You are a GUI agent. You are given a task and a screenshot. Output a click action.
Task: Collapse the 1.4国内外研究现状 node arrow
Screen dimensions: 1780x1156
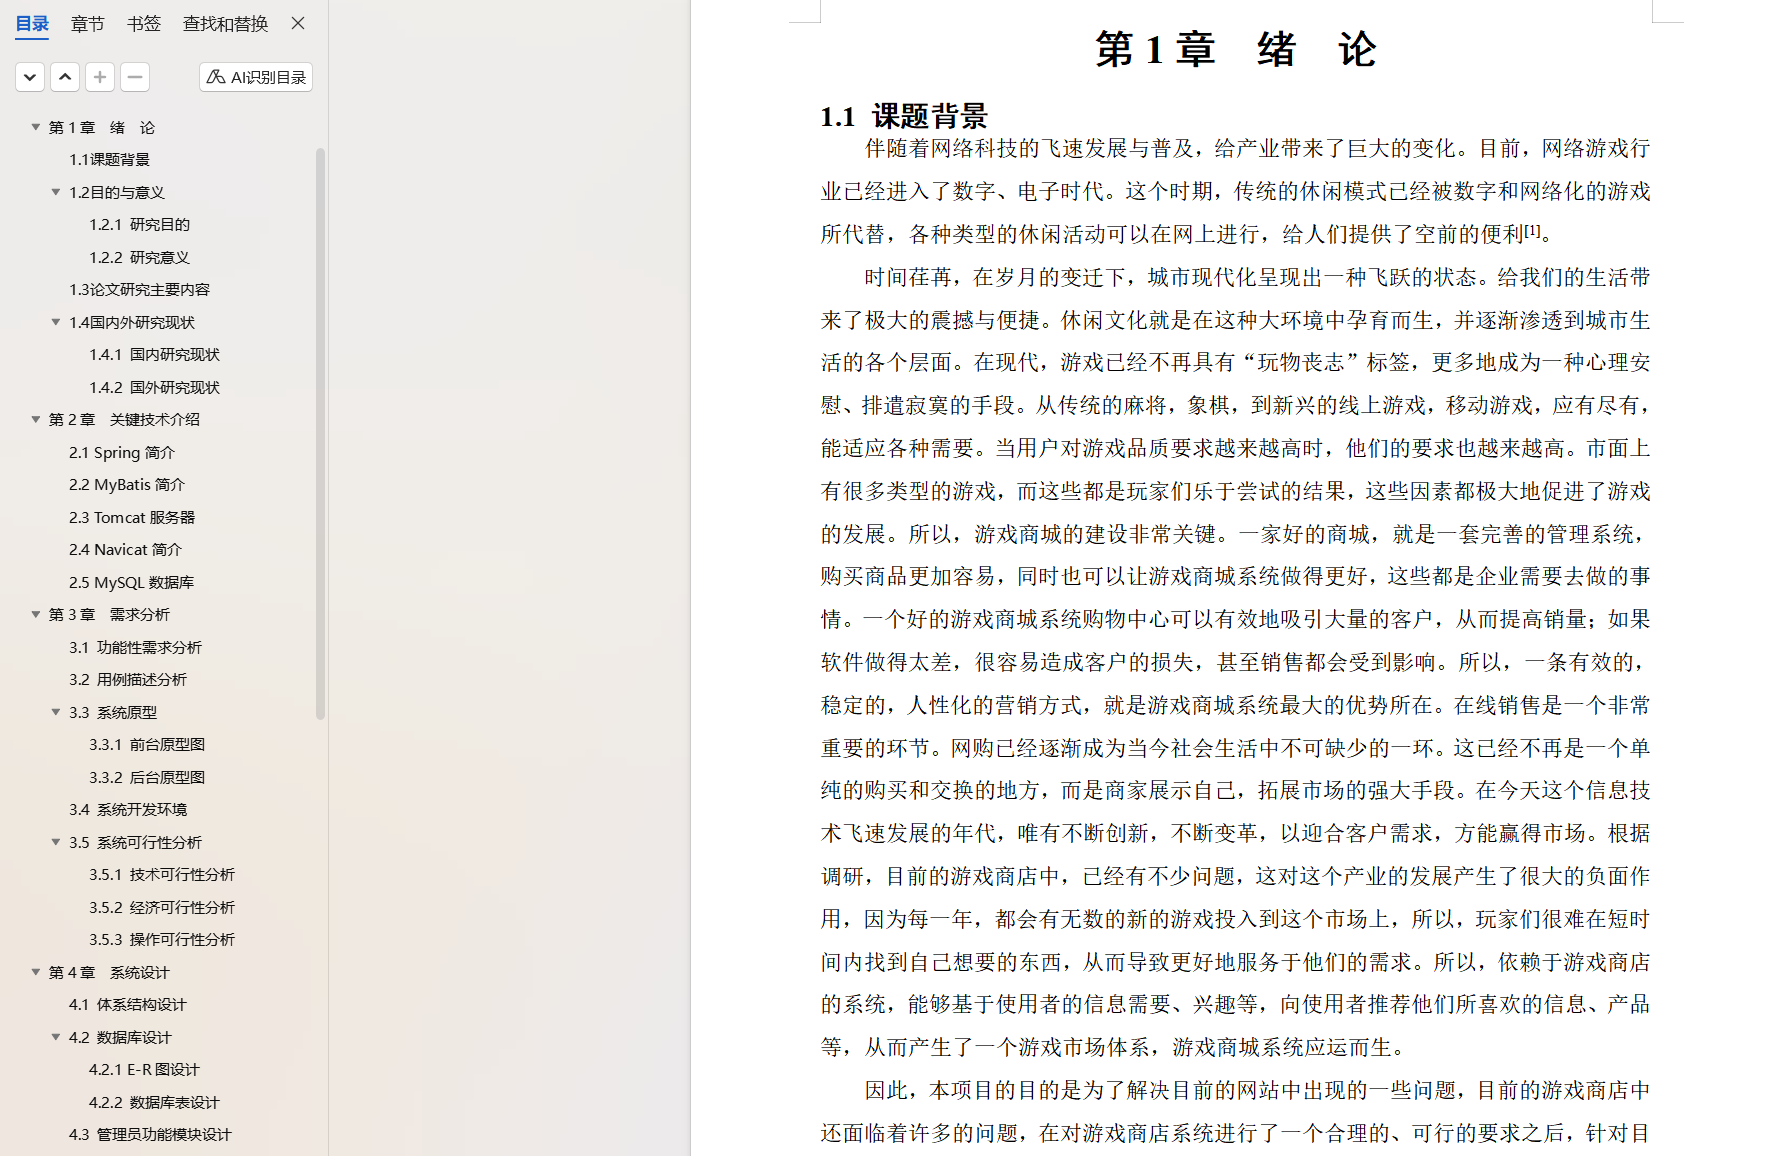(x=56, y=322)
